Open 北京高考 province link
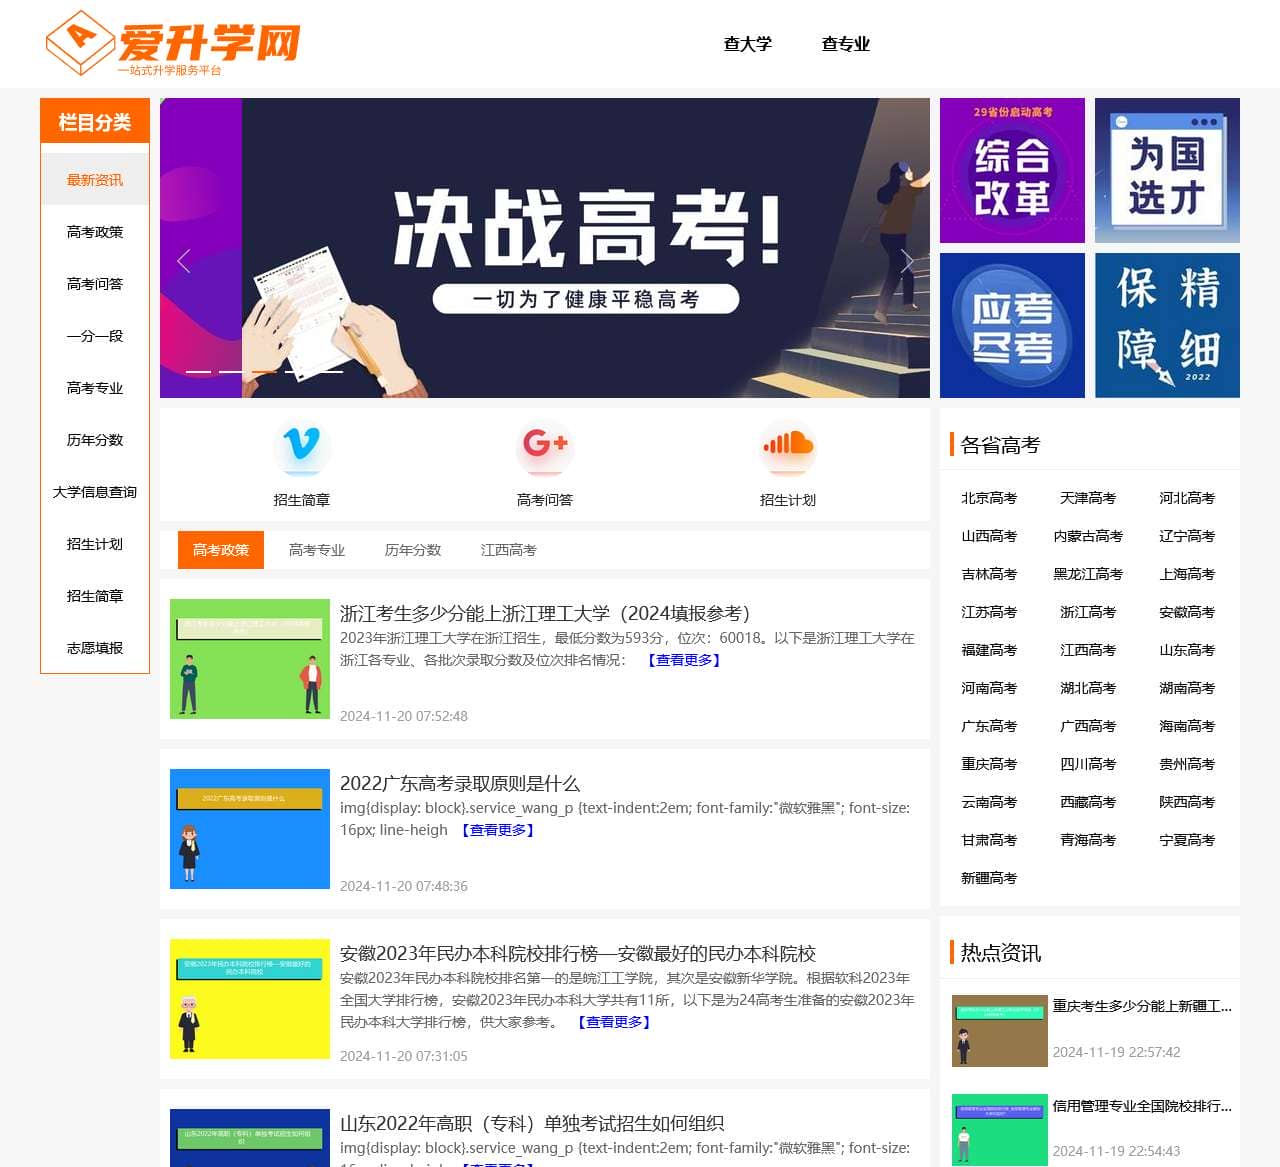Screen dimensions: 1280x1167 tap(989, 498)
